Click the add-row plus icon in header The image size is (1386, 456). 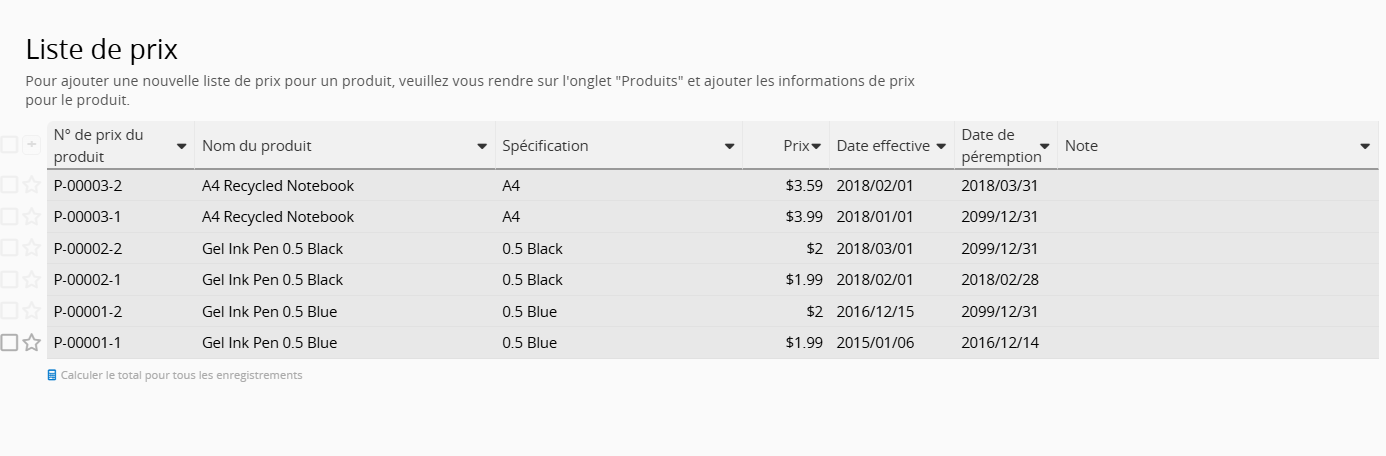32,145
